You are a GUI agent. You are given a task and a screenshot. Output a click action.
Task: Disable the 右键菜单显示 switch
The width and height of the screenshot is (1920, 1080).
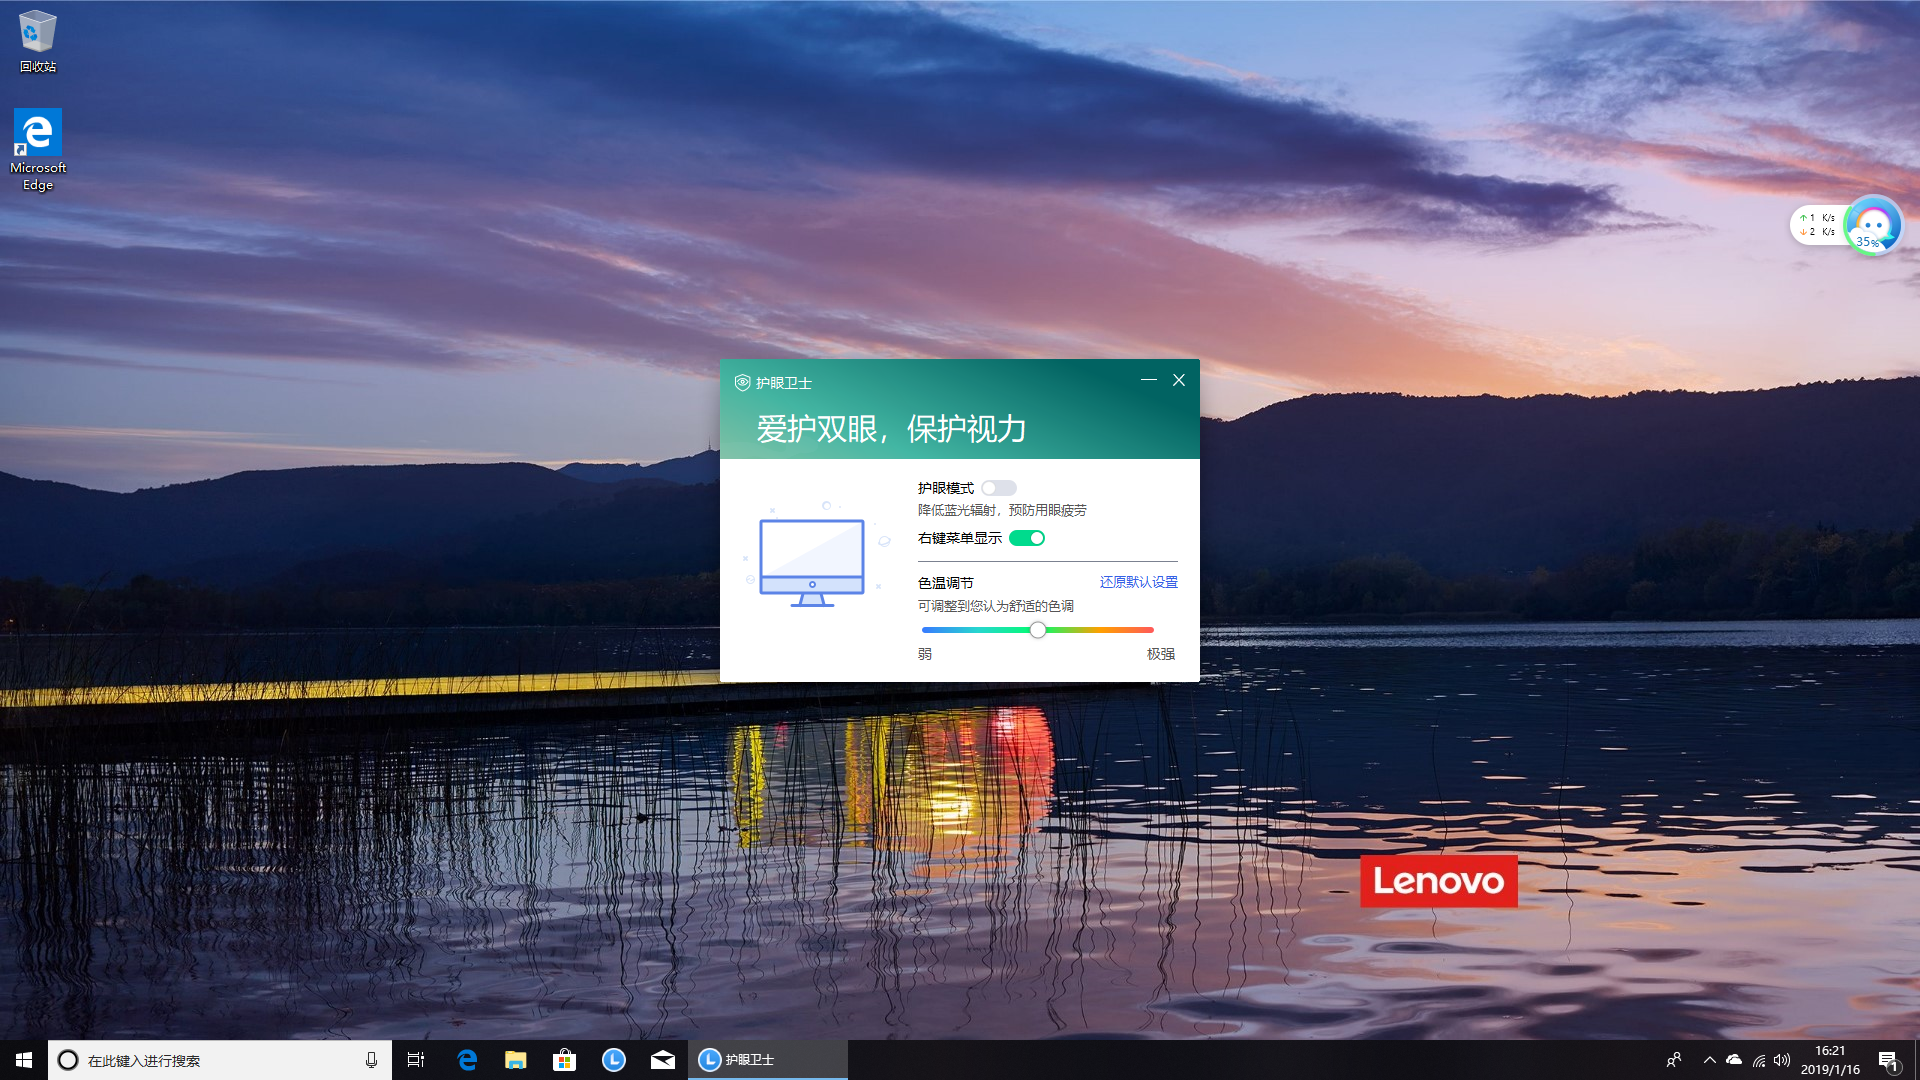pos(1028,537)
